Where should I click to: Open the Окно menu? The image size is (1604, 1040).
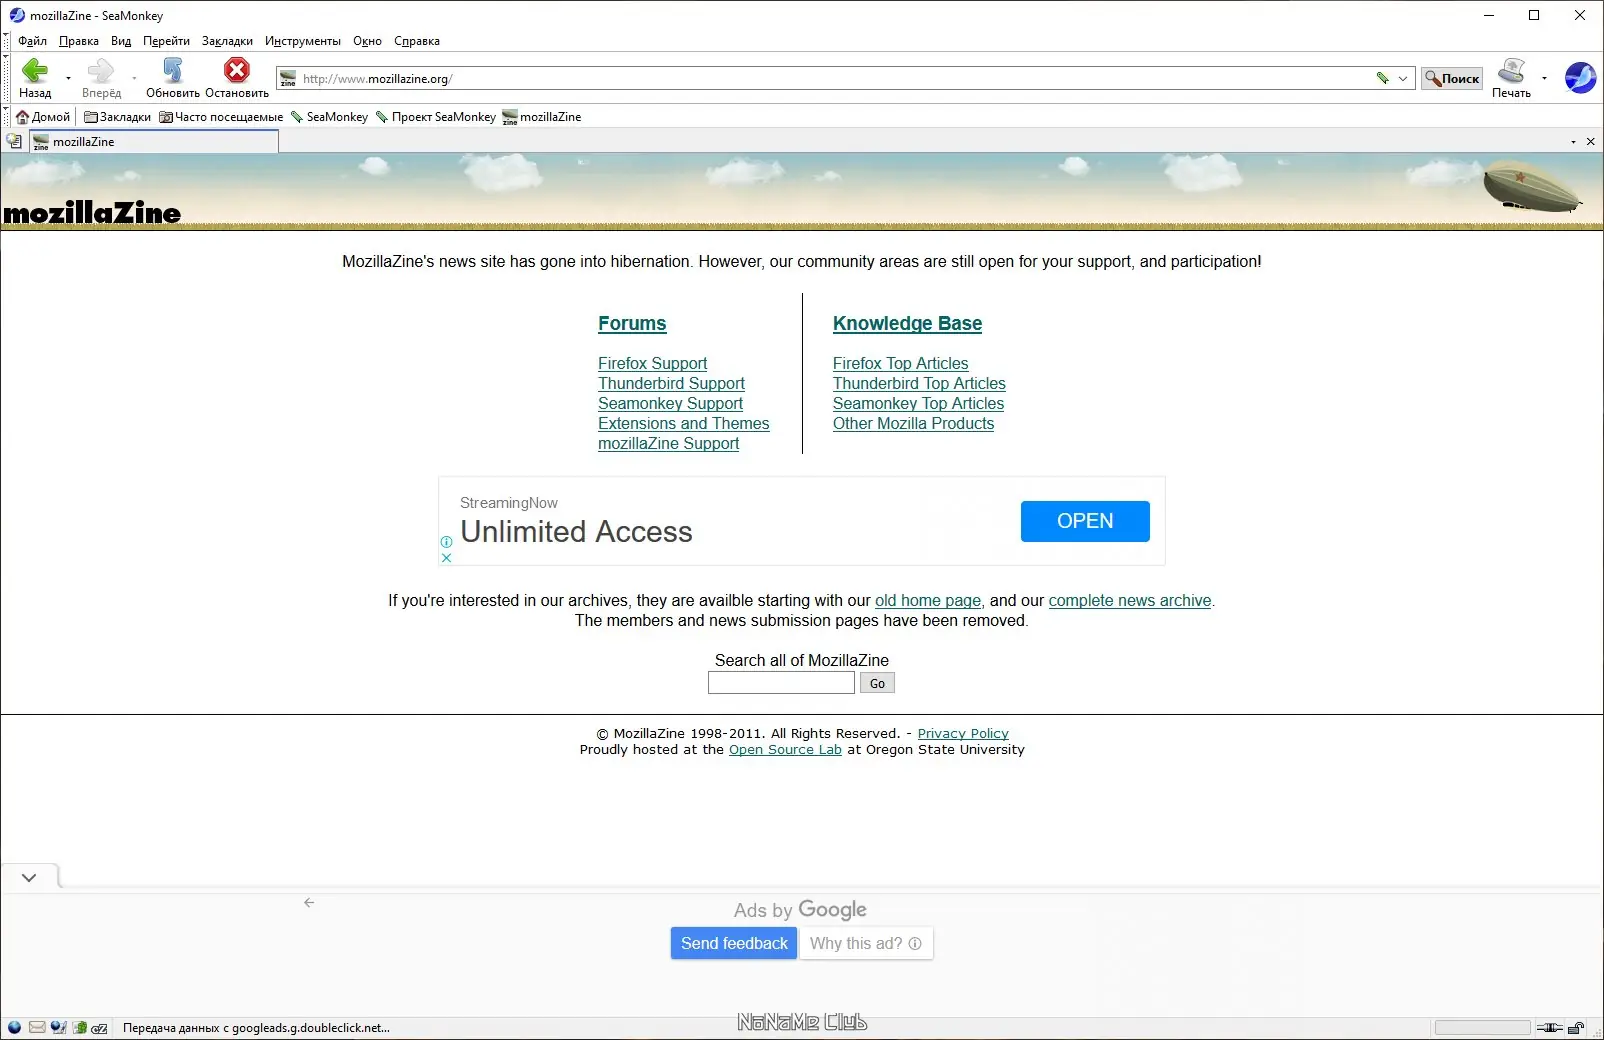tap(367, 41)
